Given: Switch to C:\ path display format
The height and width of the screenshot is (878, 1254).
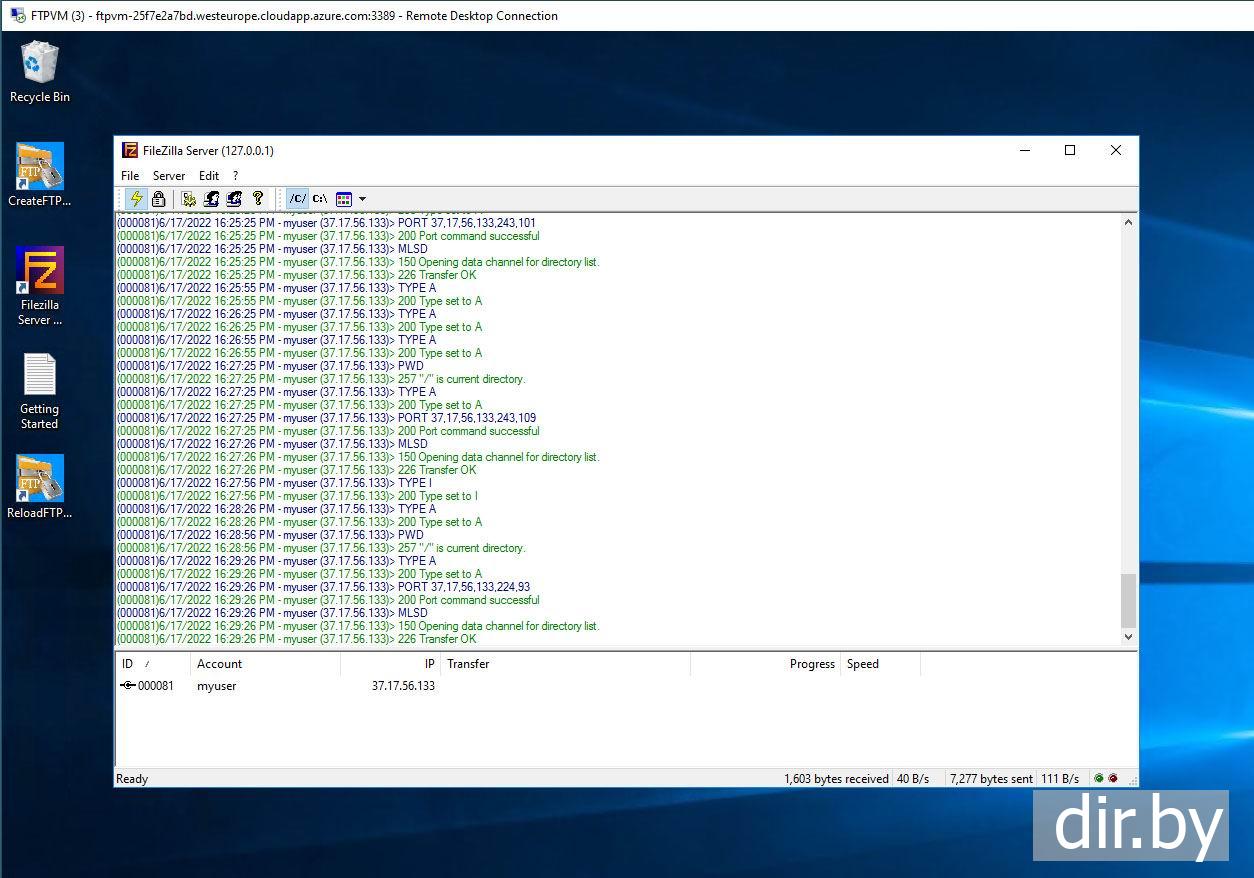Looking at the screenshot, I should (x=320, y=199).
